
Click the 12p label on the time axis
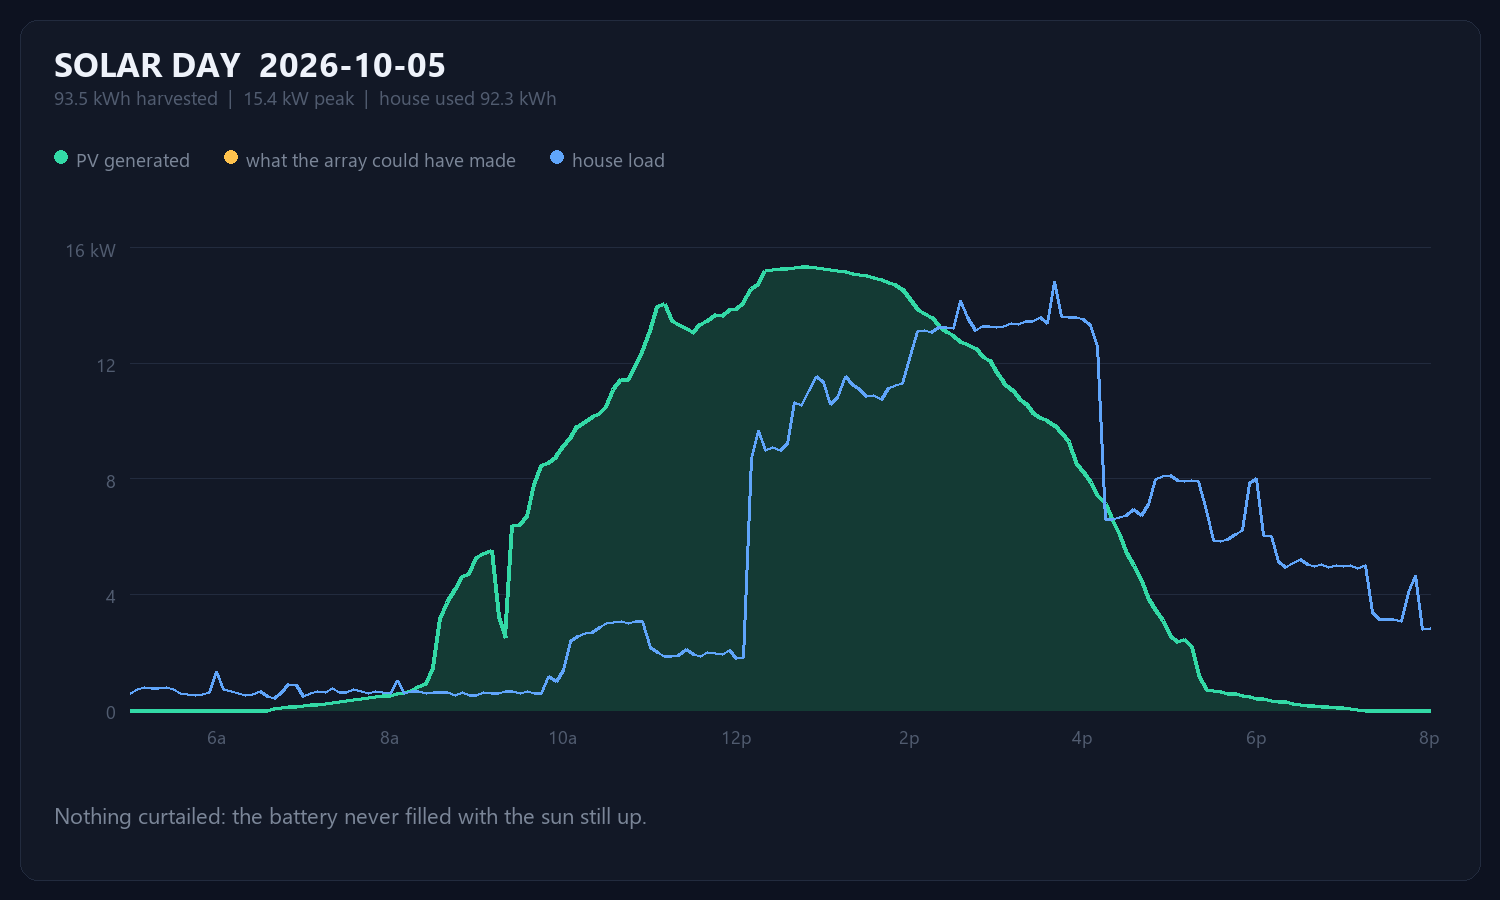pos(736,738)
